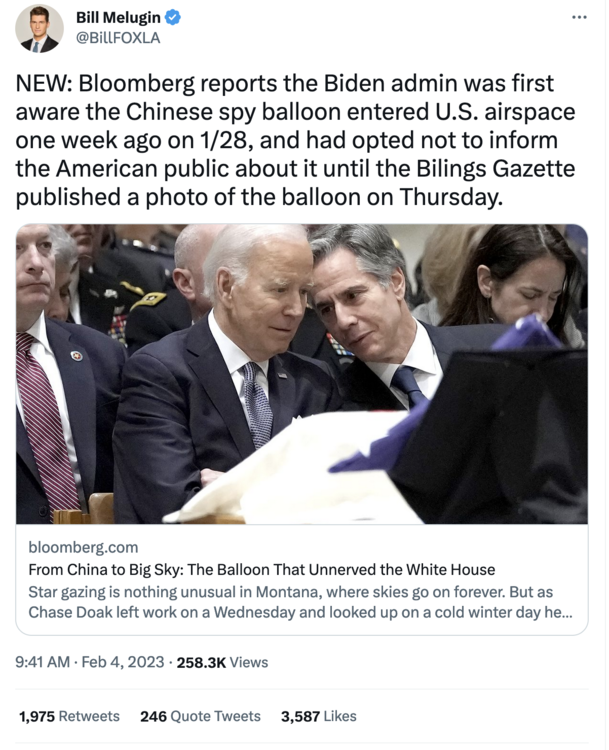Open the @BillFOXLA handle link

pos(118,38)
